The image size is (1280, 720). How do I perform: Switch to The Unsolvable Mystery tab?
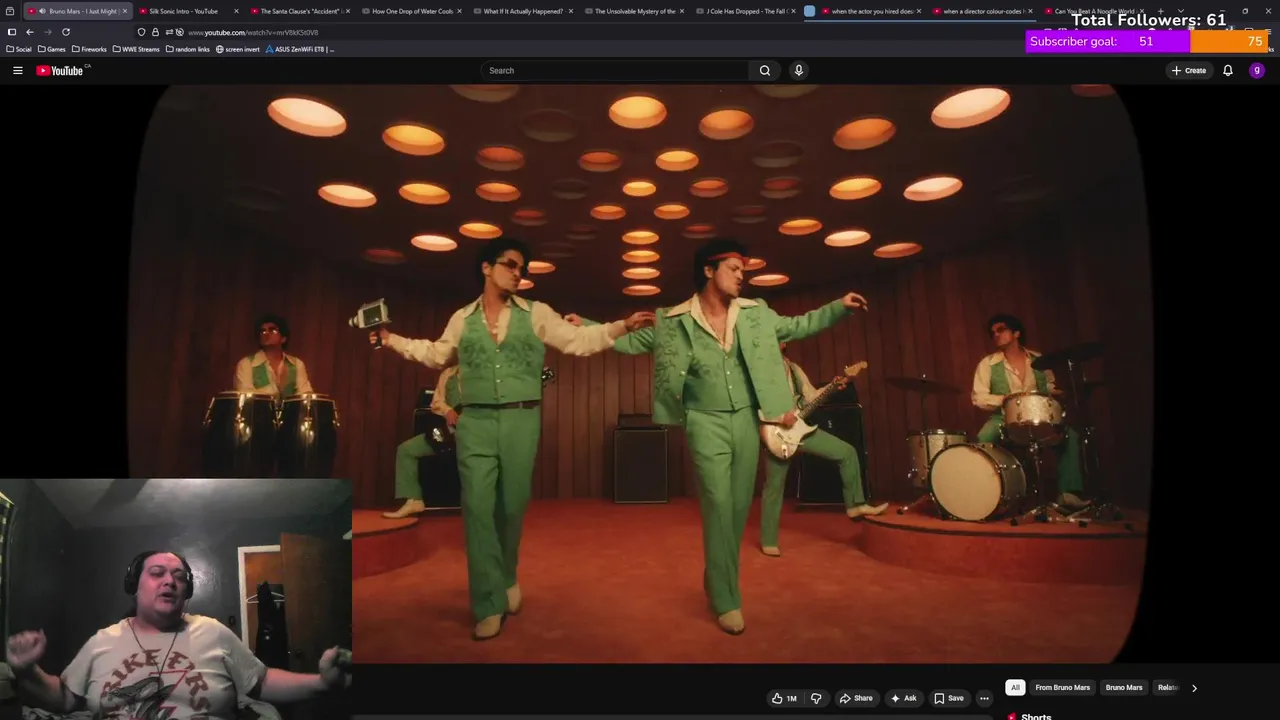(x=635, y=11)
